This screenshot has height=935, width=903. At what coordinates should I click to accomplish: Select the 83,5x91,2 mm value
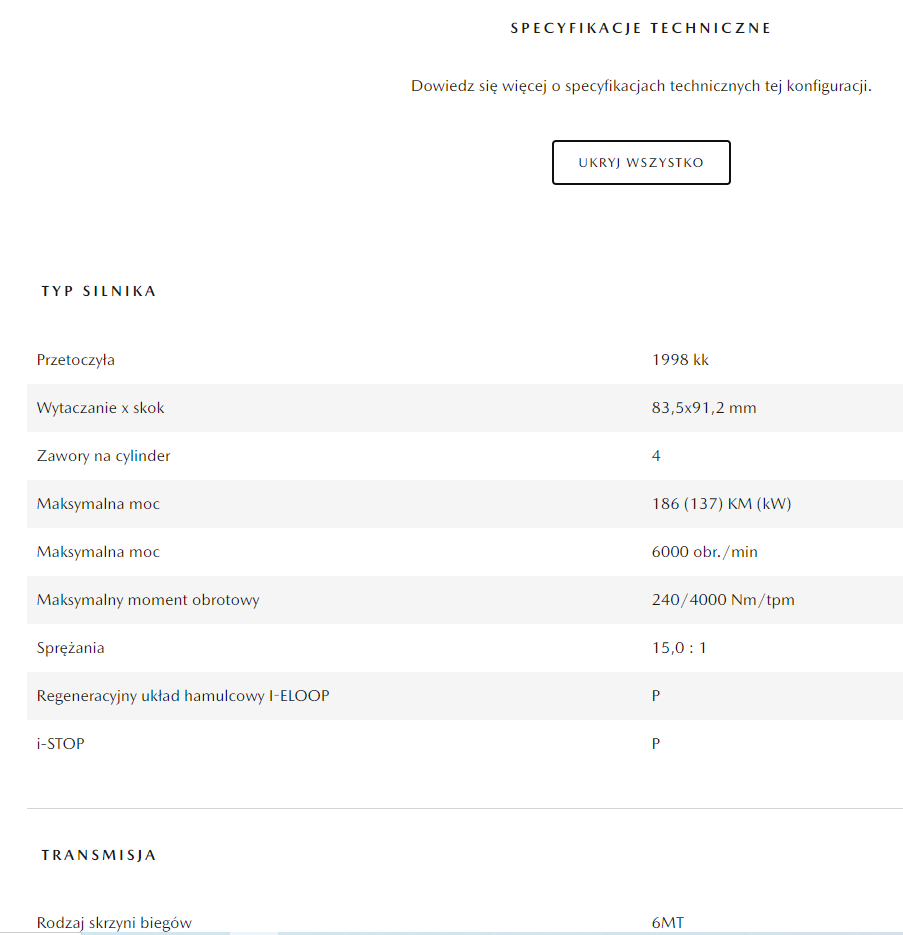704,408
